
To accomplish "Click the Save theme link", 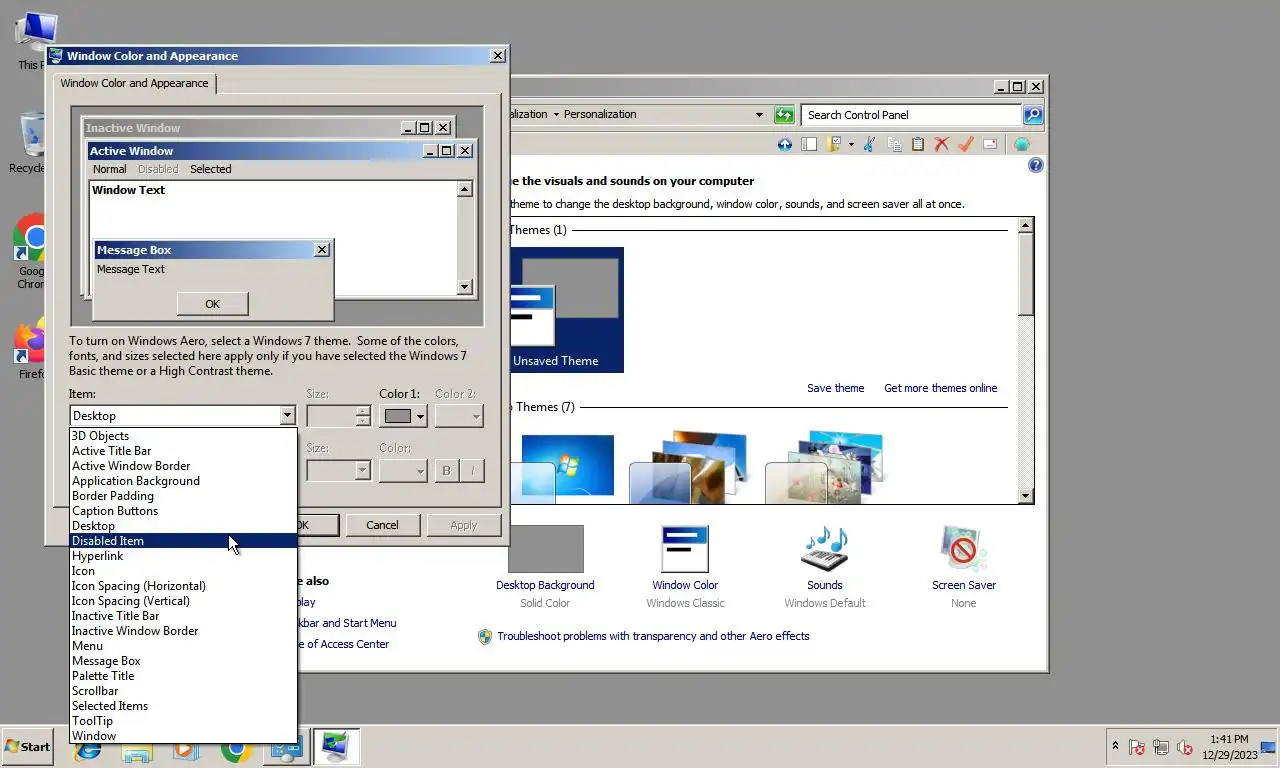I will click(835, 388).
